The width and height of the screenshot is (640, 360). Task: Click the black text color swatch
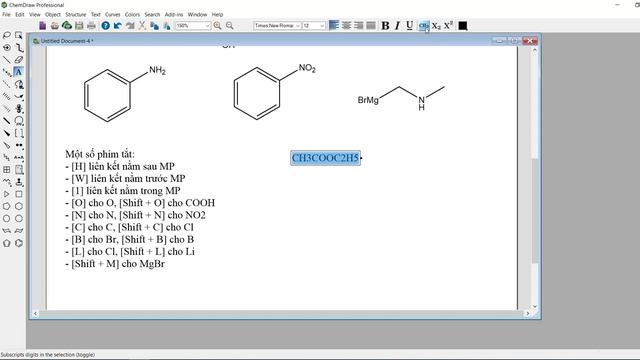click(x=462, y=26)
